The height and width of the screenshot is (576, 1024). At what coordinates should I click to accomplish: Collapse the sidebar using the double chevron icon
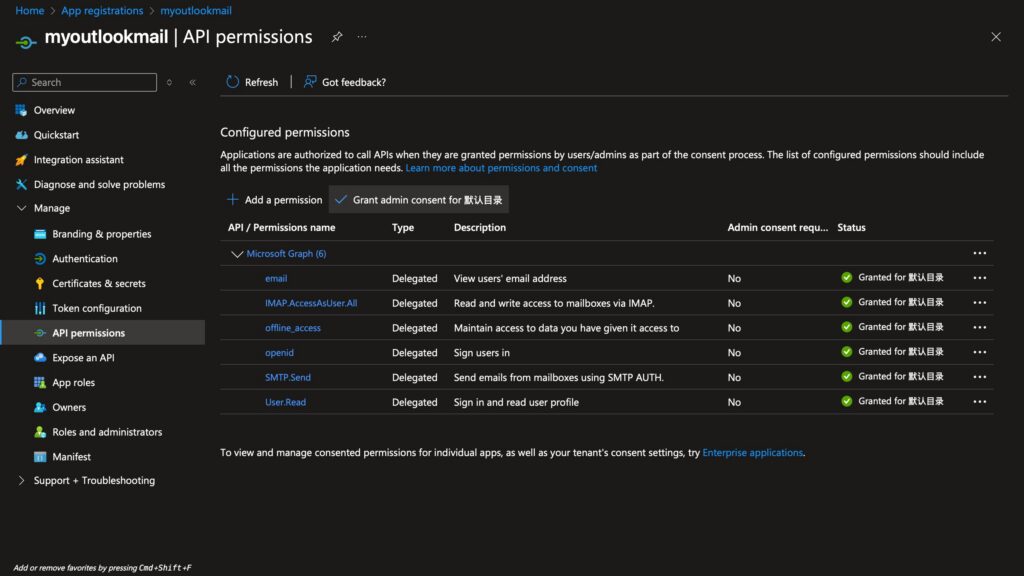[192, 82]
